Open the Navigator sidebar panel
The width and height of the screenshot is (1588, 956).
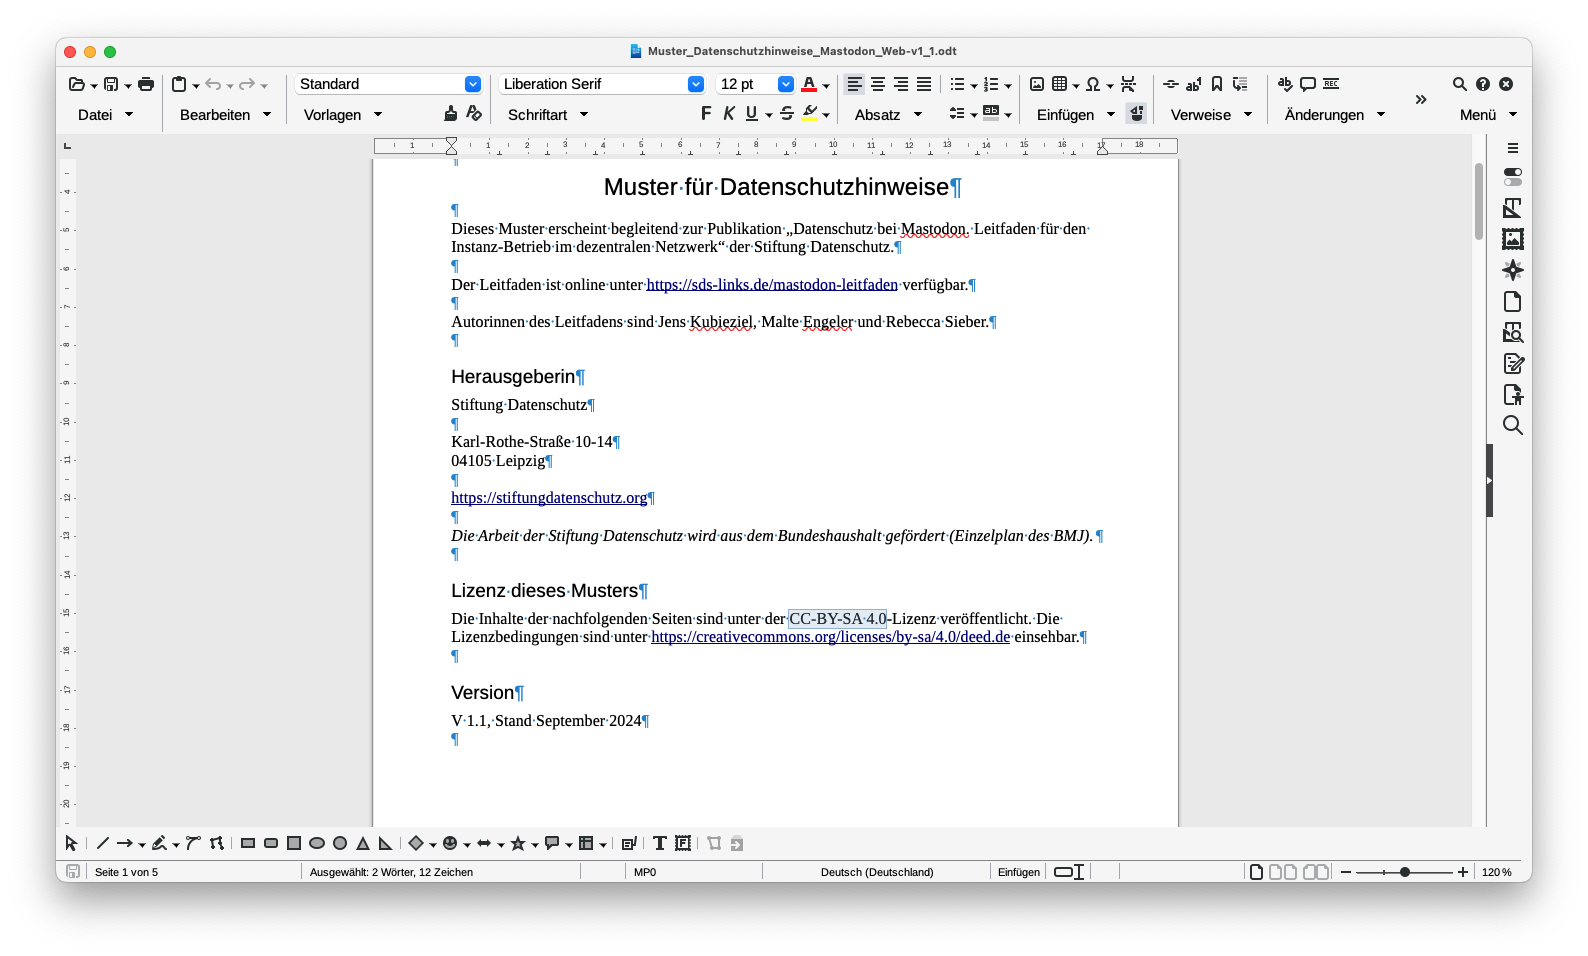pos(1513,270)
